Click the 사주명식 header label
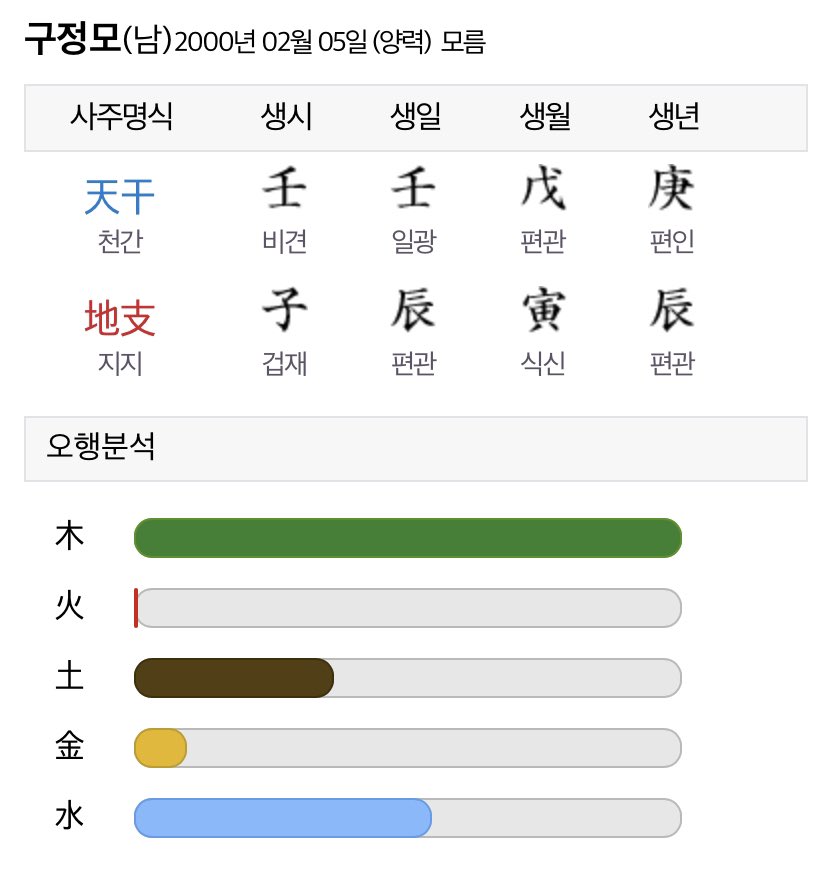828x877 pixels. tap(121, 117)
